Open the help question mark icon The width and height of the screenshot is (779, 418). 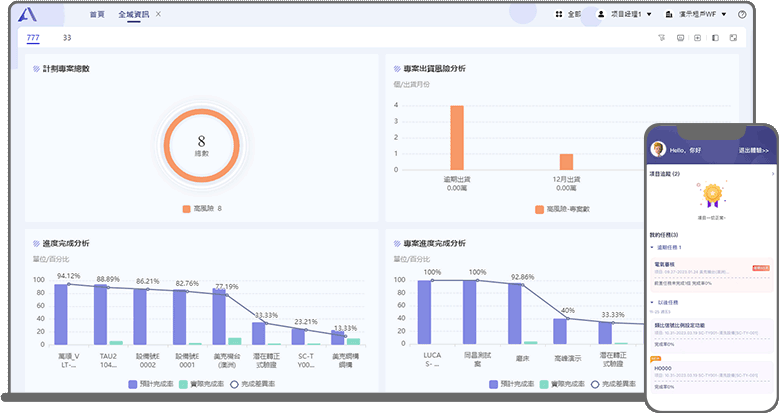[742, 15]
